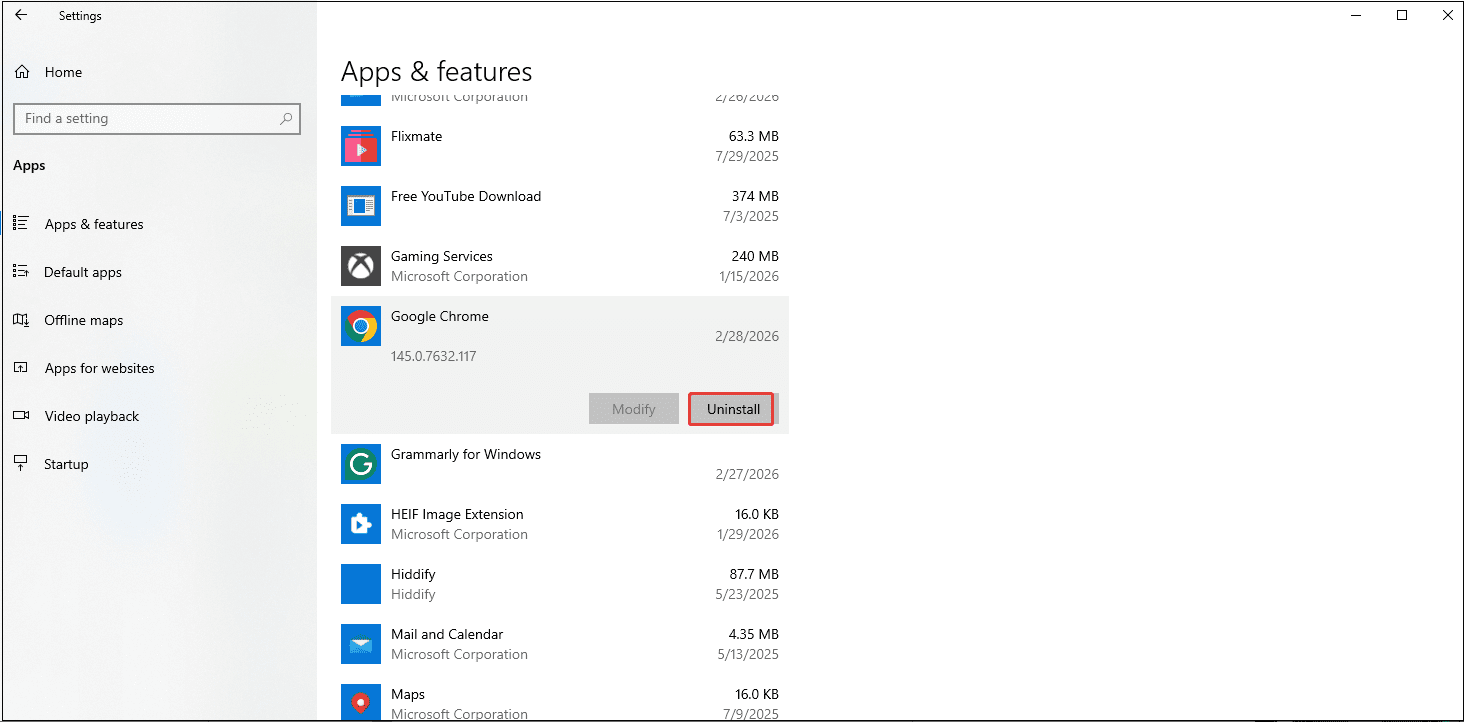Screen dimensions: 1464x722
Task: Click the Grammarly for Windows icon
Action: 360,464
